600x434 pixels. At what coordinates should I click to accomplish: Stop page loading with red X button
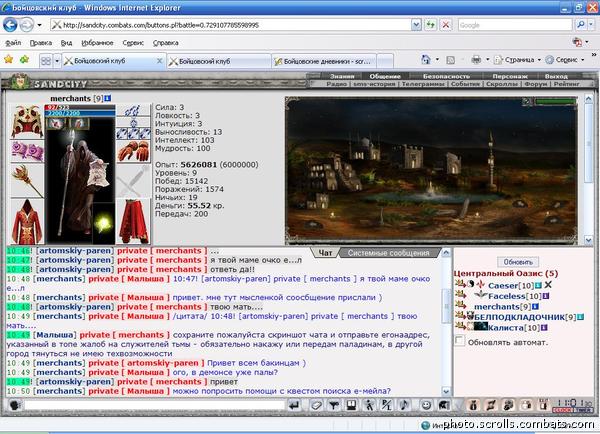pyautogui.click(x=446, y=25)
